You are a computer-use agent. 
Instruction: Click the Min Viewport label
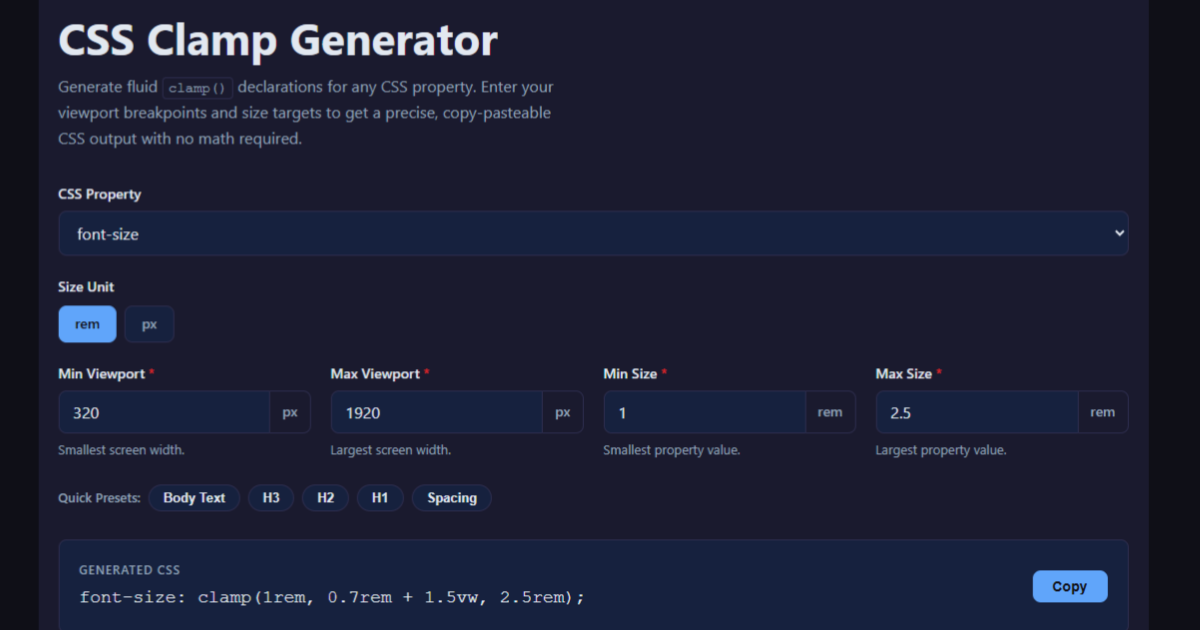click(101, 374)
